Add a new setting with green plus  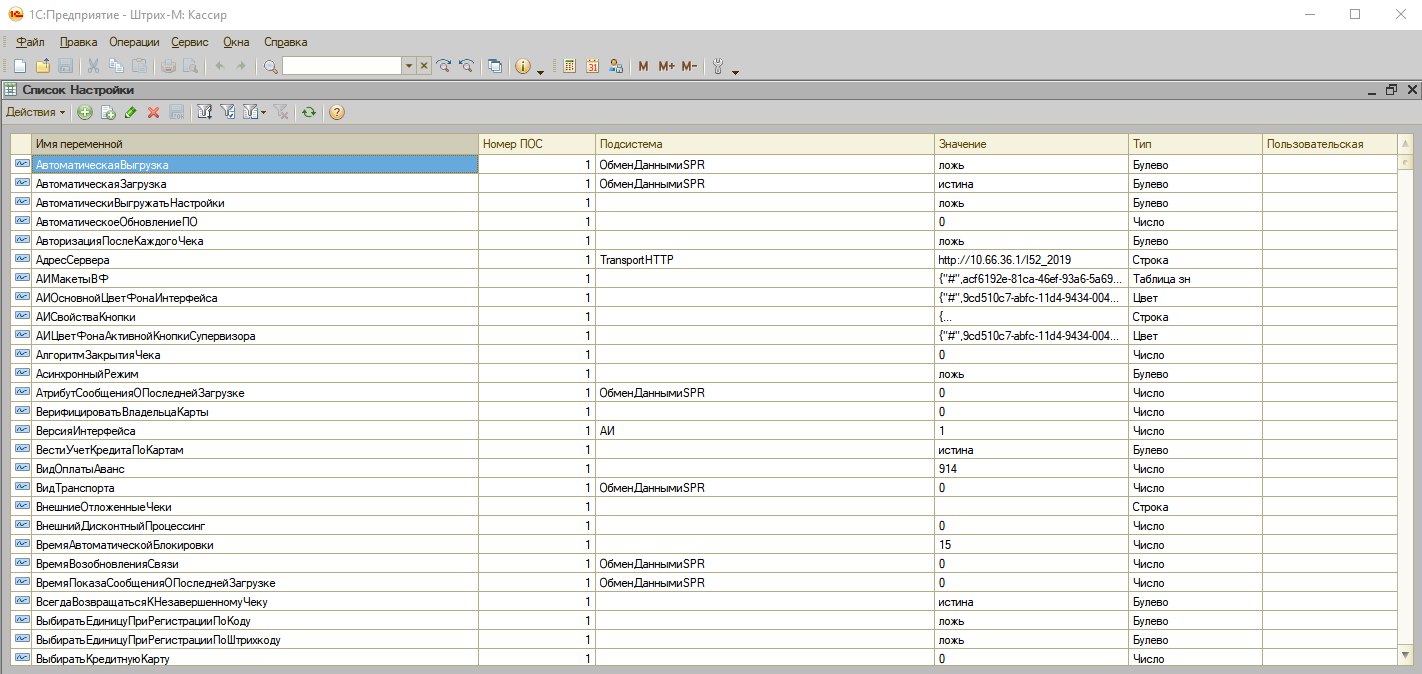click(85, 112)
